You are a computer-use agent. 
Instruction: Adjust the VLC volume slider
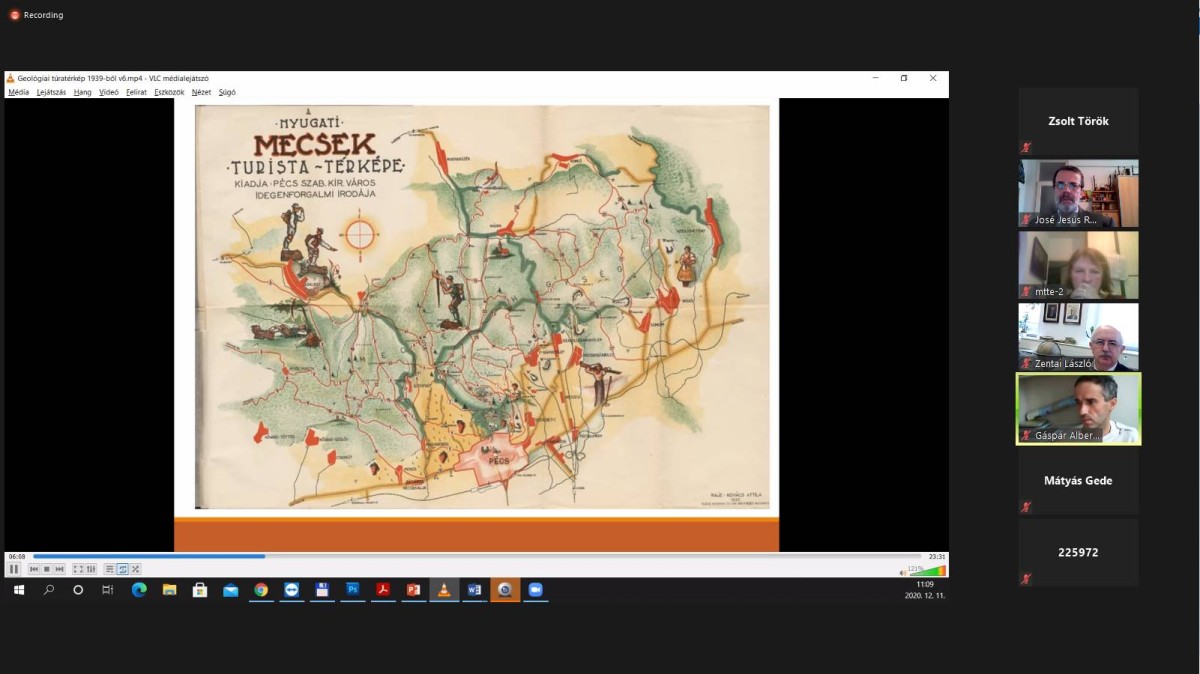tap(926, 570)
